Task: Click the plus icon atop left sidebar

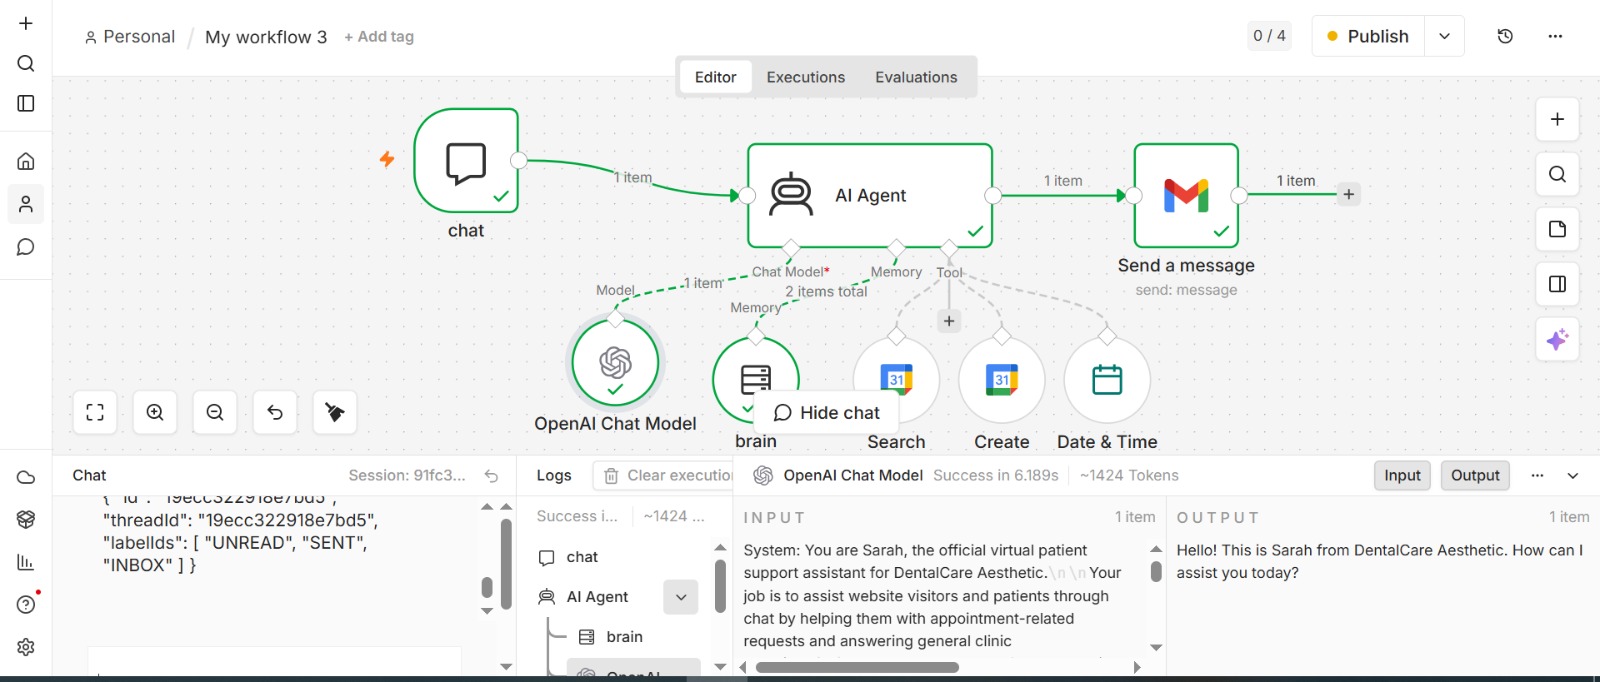Action: (26, 23)
